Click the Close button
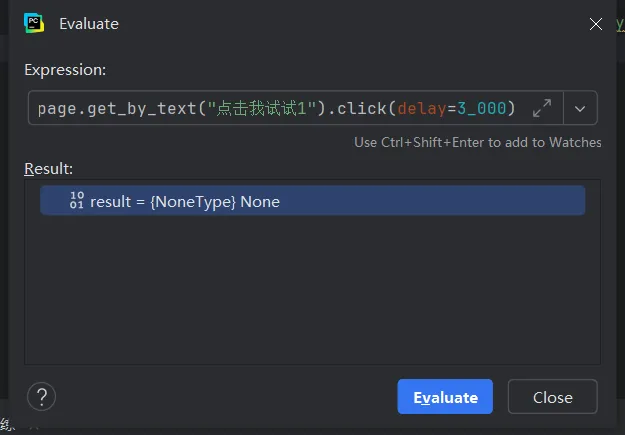The width and height of the screenshot is (625, 435). (x=553, y=397)
